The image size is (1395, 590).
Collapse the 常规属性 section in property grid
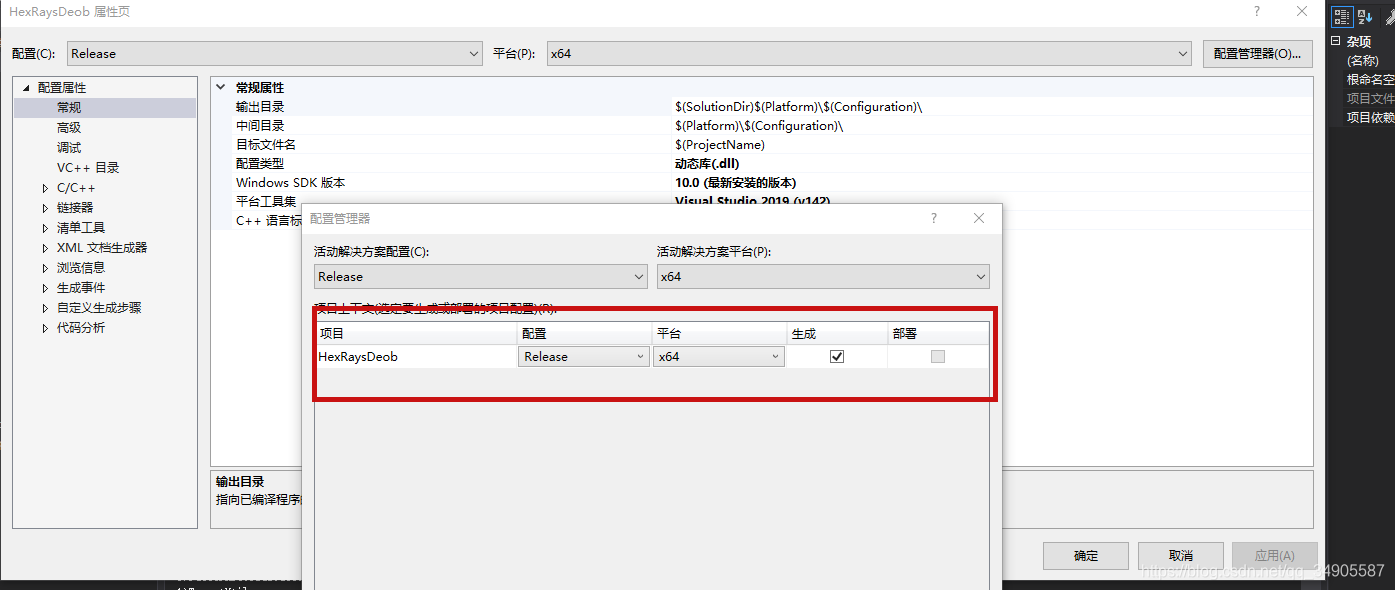click(x=221, y=88)
